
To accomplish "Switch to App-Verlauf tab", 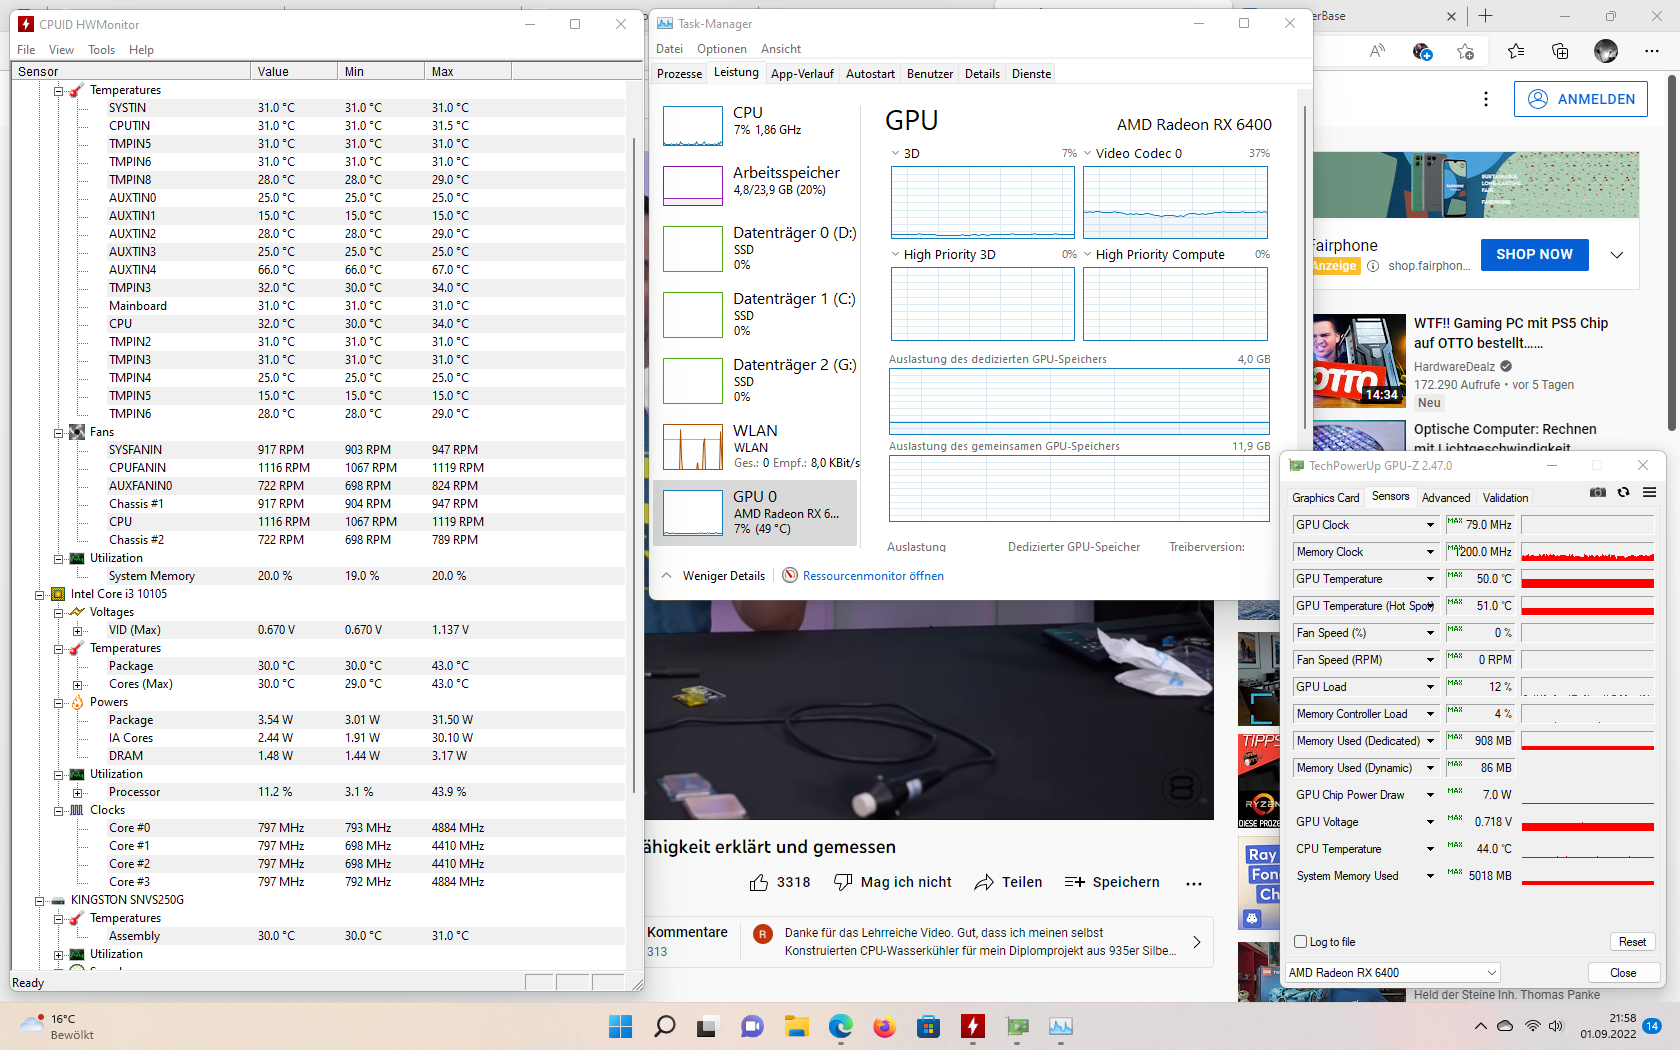I will pos(802,74).
